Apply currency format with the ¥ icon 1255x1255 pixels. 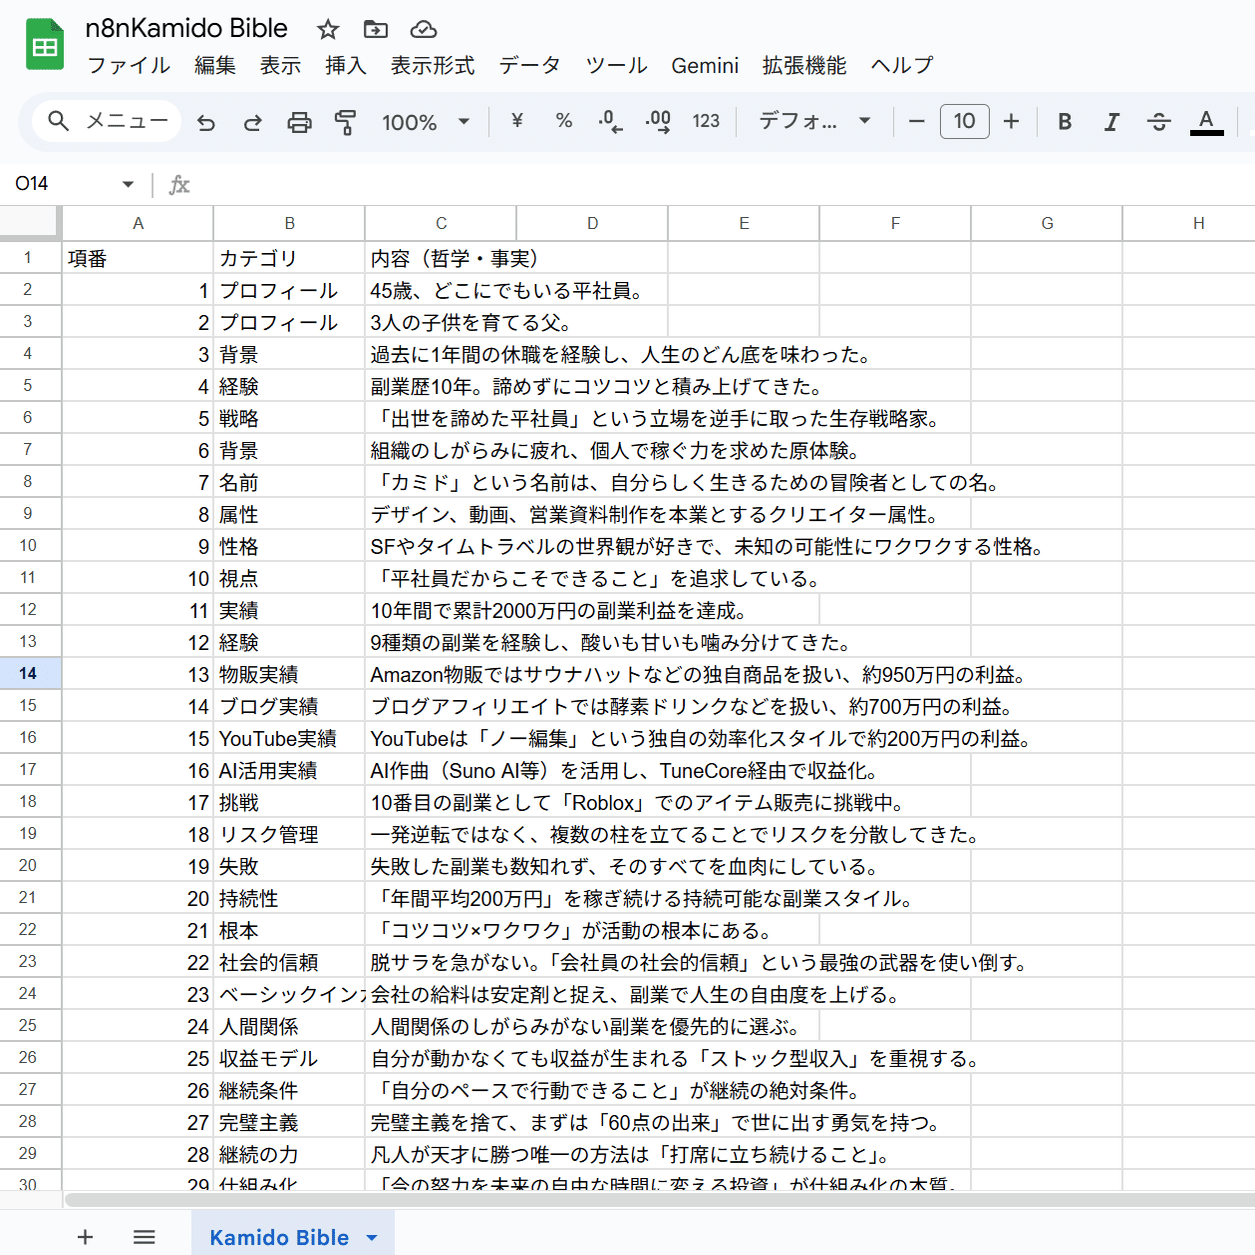516,121
